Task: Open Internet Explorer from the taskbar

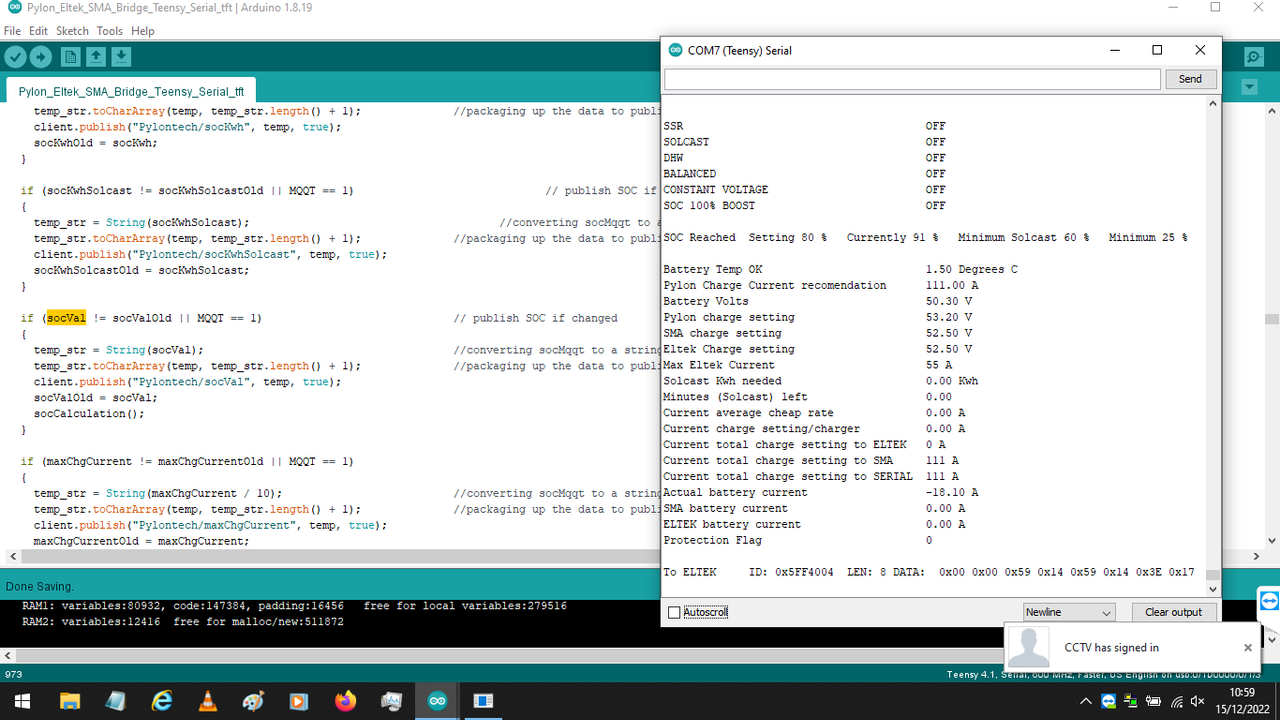Action: coord(162,701)
